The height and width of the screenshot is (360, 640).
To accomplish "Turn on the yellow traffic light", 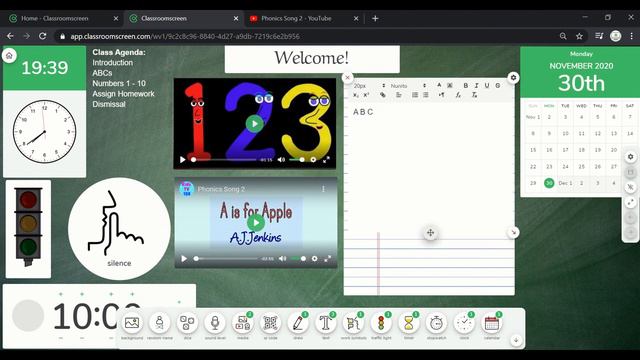I will [28, 223].
